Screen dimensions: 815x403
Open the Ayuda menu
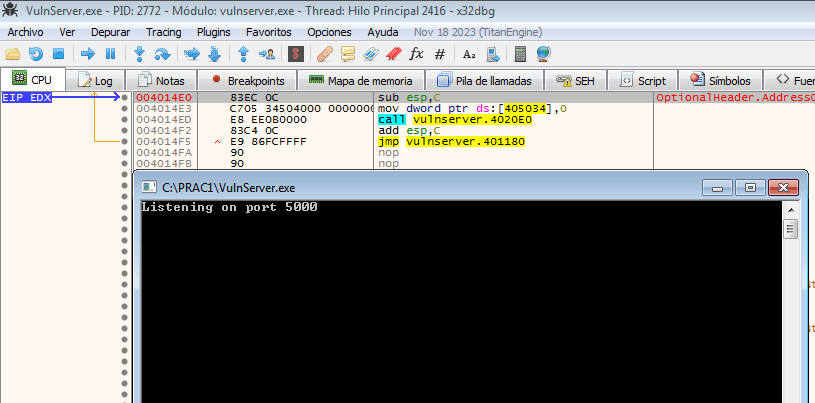coord(383,32)
